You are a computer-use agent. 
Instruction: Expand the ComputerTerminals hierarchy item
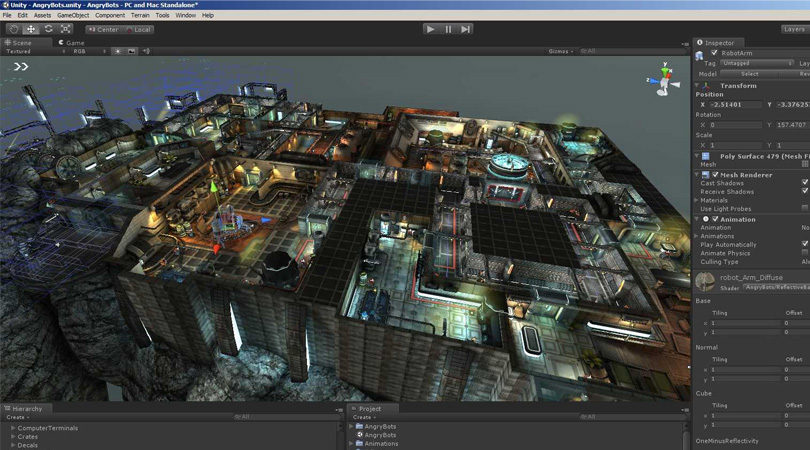point(13,428)
